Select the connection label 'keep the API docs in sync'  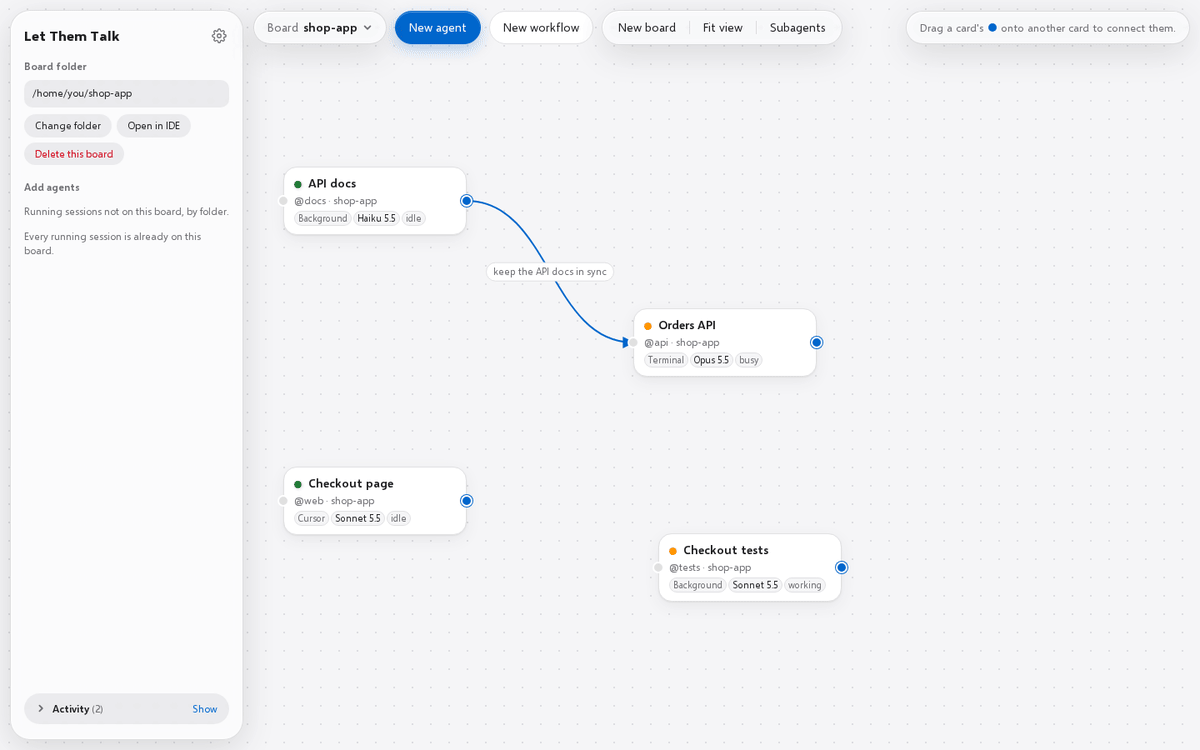pyautogui.click(x=550, y=272)
